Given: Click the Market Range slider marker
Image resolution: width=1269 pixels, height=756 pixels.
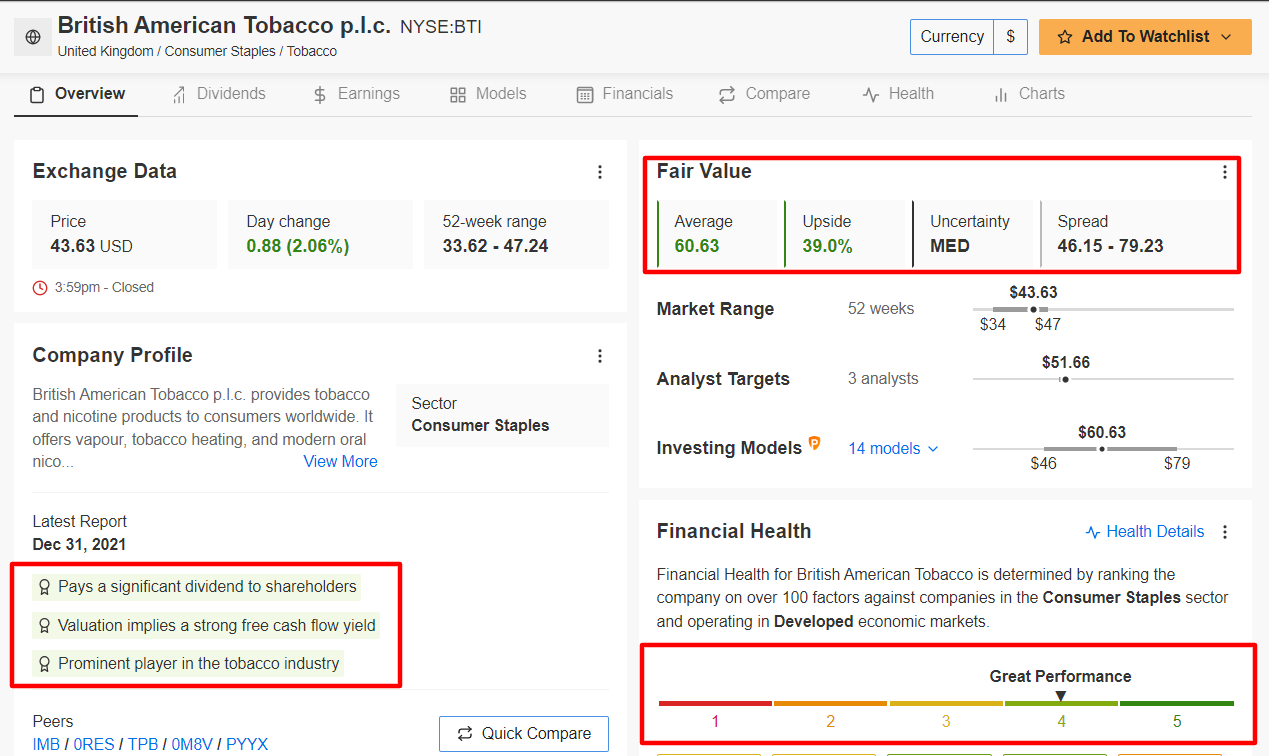Looking at the screenshot, I should (x=1034, y=310).
